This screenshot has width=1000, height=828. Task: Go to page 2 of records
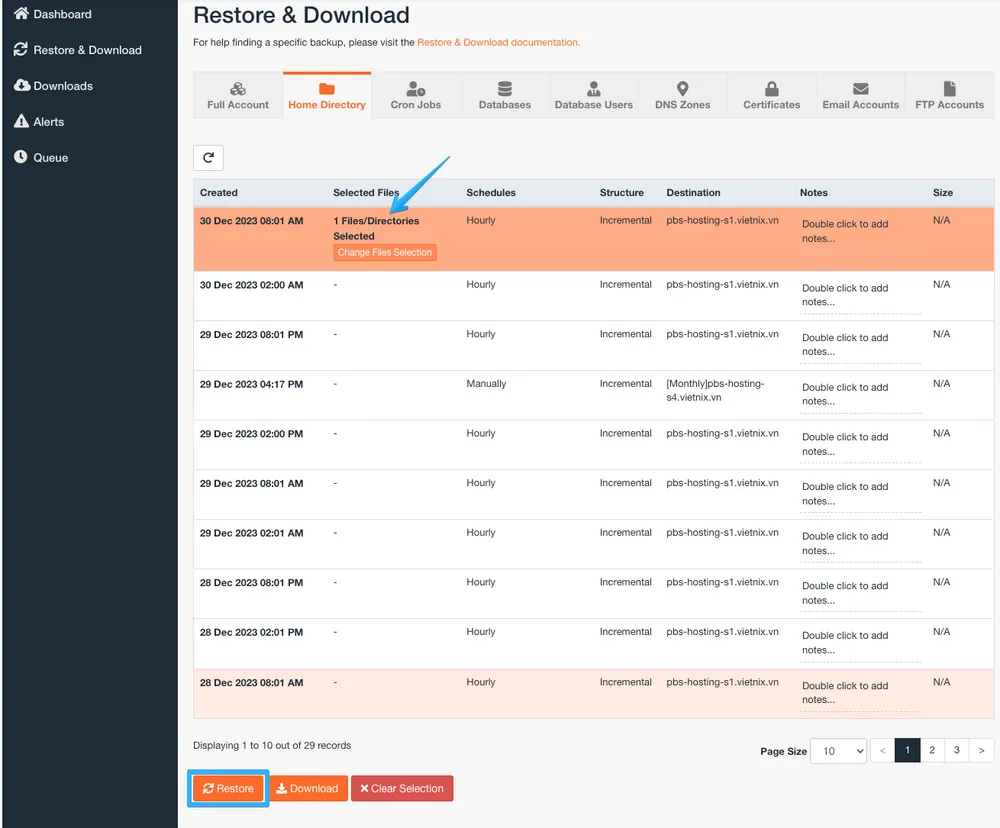click(932, 750)
